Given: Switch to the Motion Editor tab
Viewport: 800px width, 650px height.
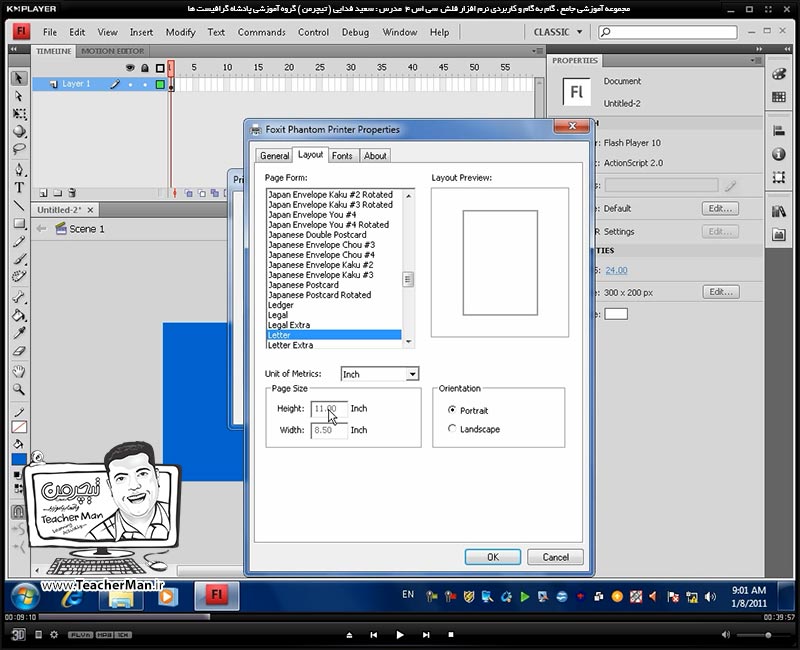Looking at the screenshot, I should click(113, 51).
